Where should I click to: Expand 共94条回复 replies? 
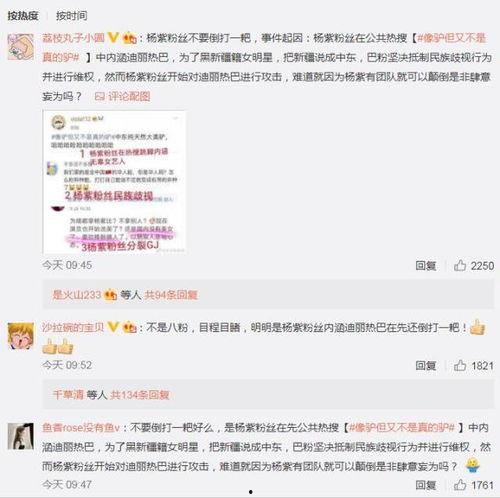coord(171,295)
